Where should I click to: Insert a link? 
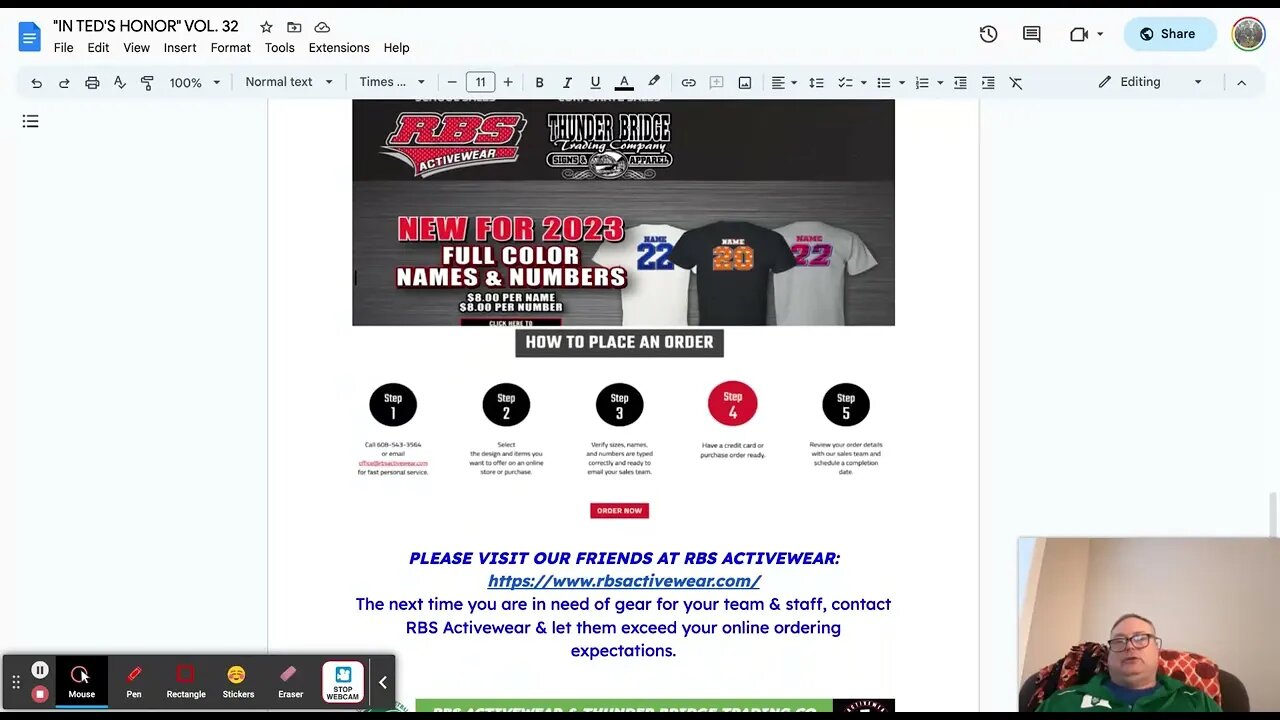pos(688,83)
